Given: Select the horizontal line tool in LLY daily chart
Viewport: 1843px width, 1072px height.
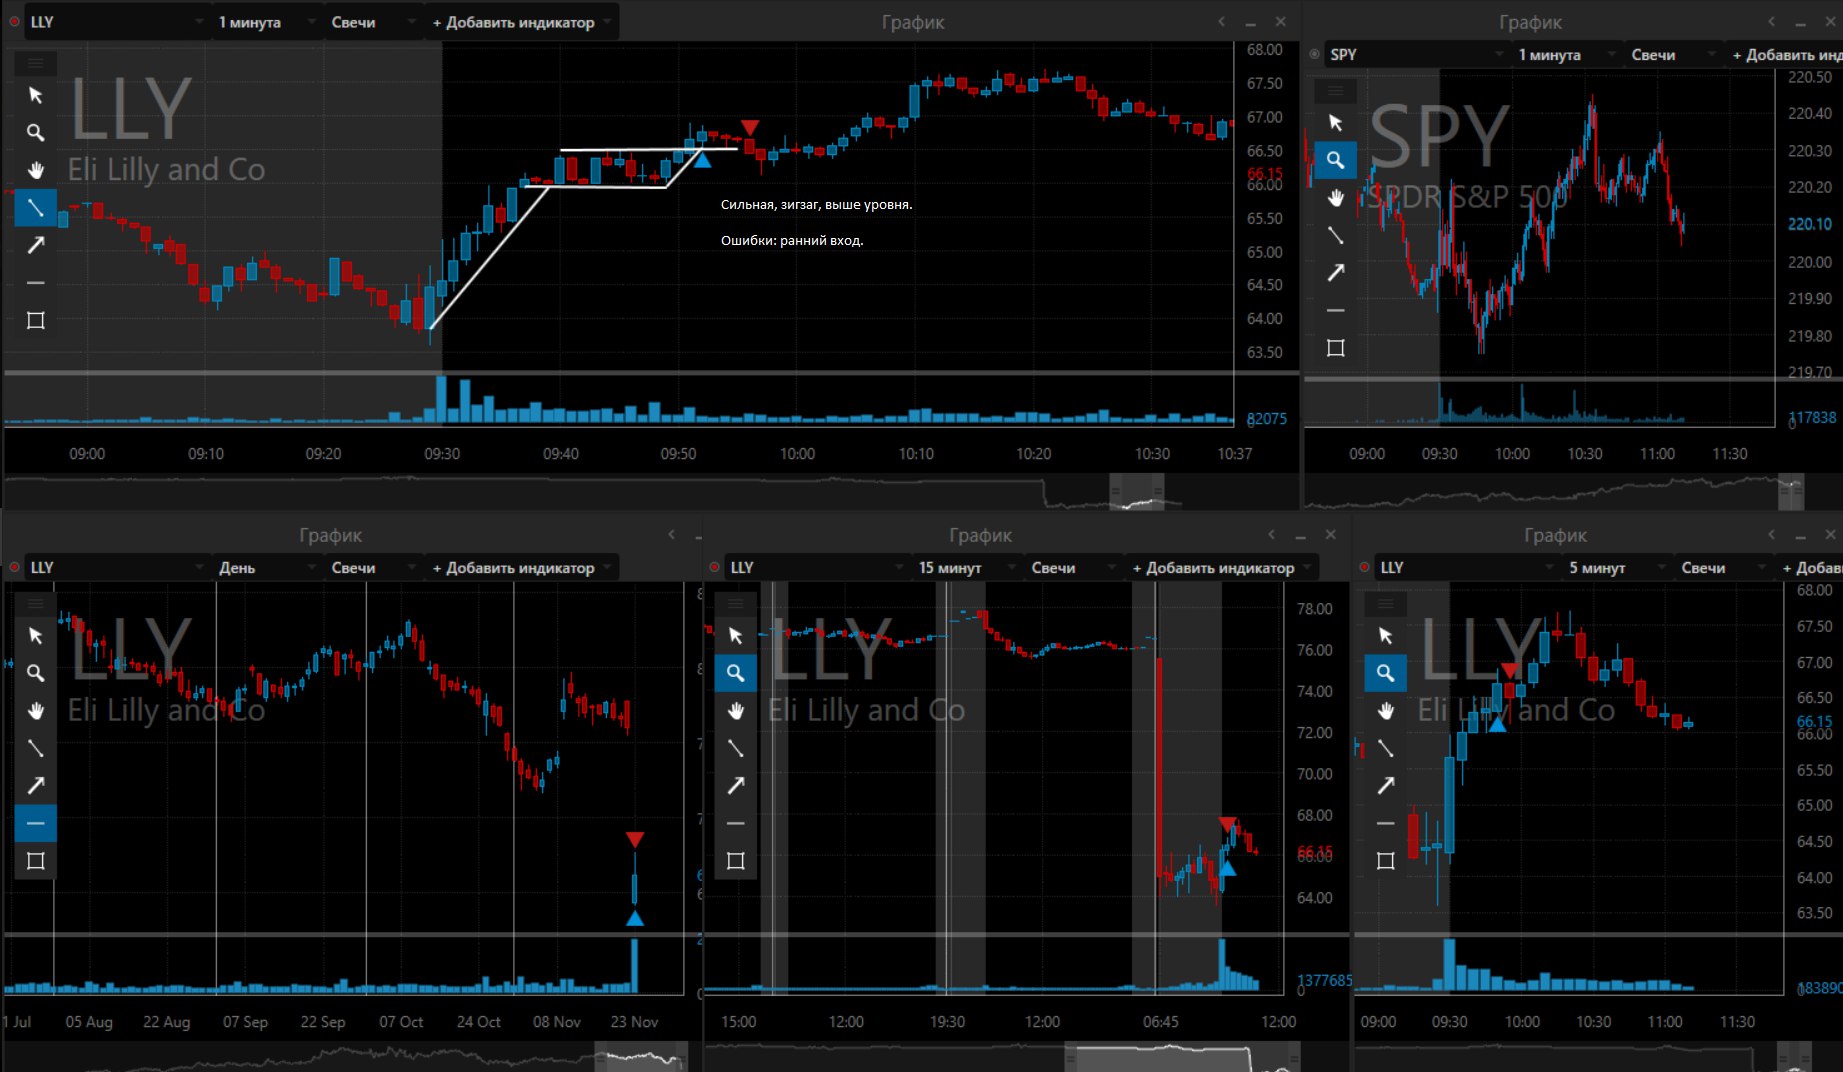Looking at the screenshot, I should [x=35, y=823].
